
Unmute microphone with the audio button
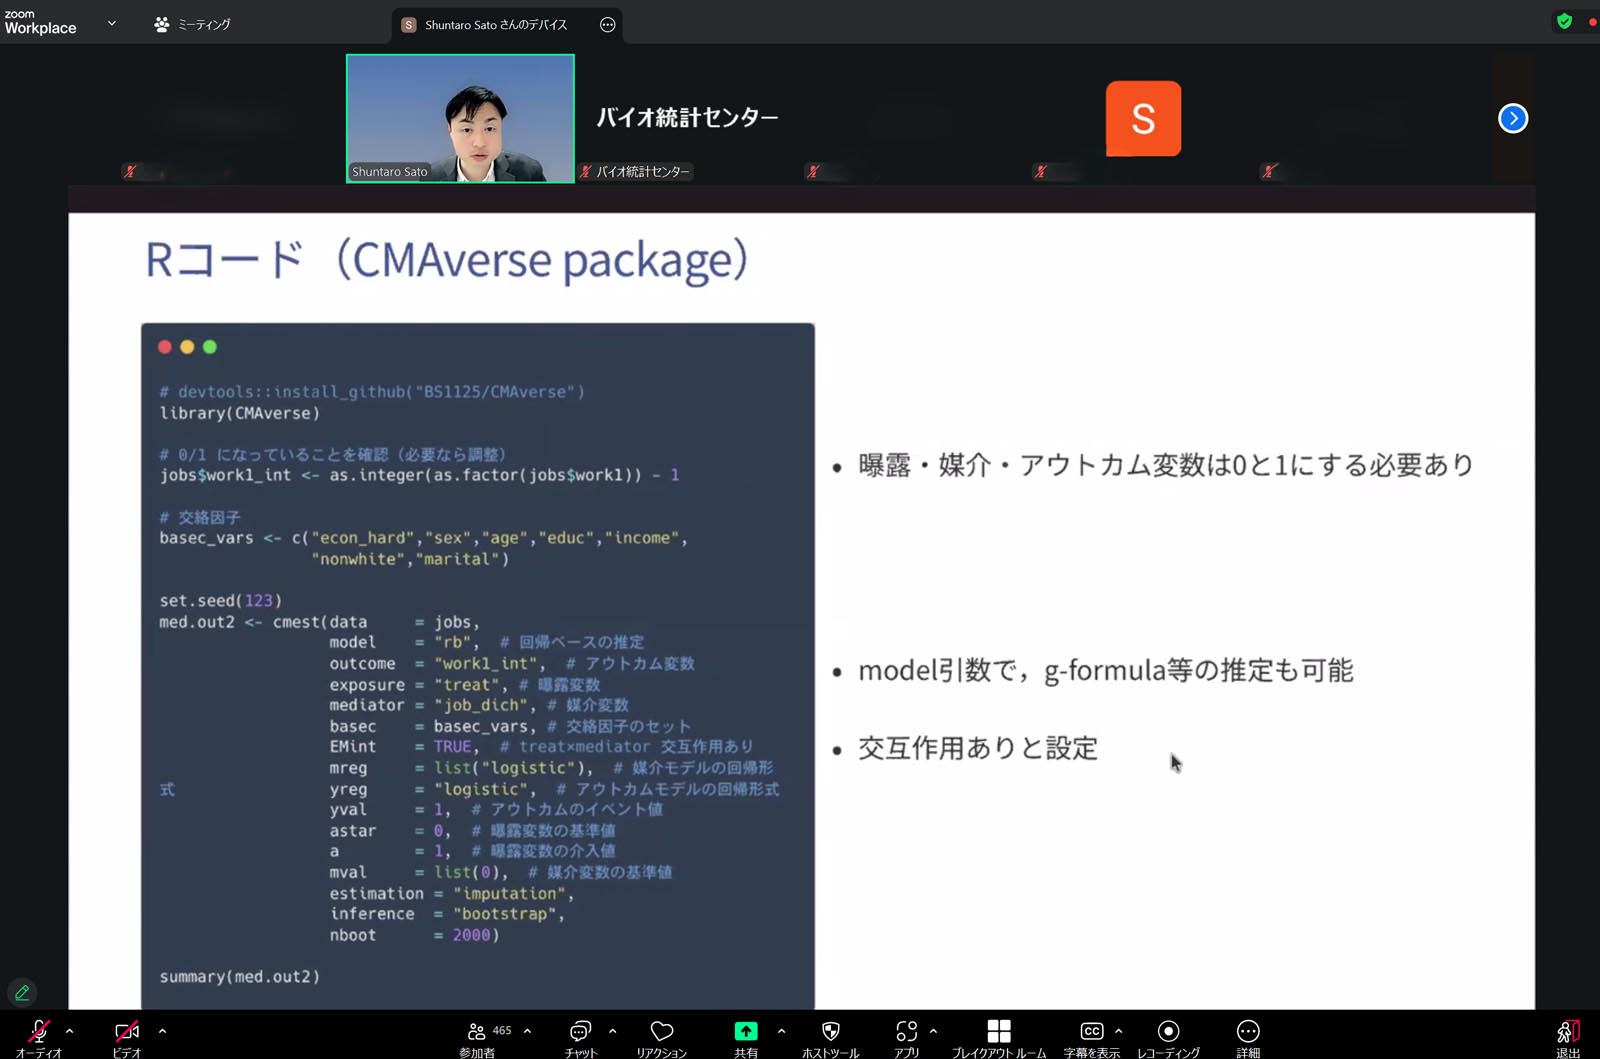38,1034
